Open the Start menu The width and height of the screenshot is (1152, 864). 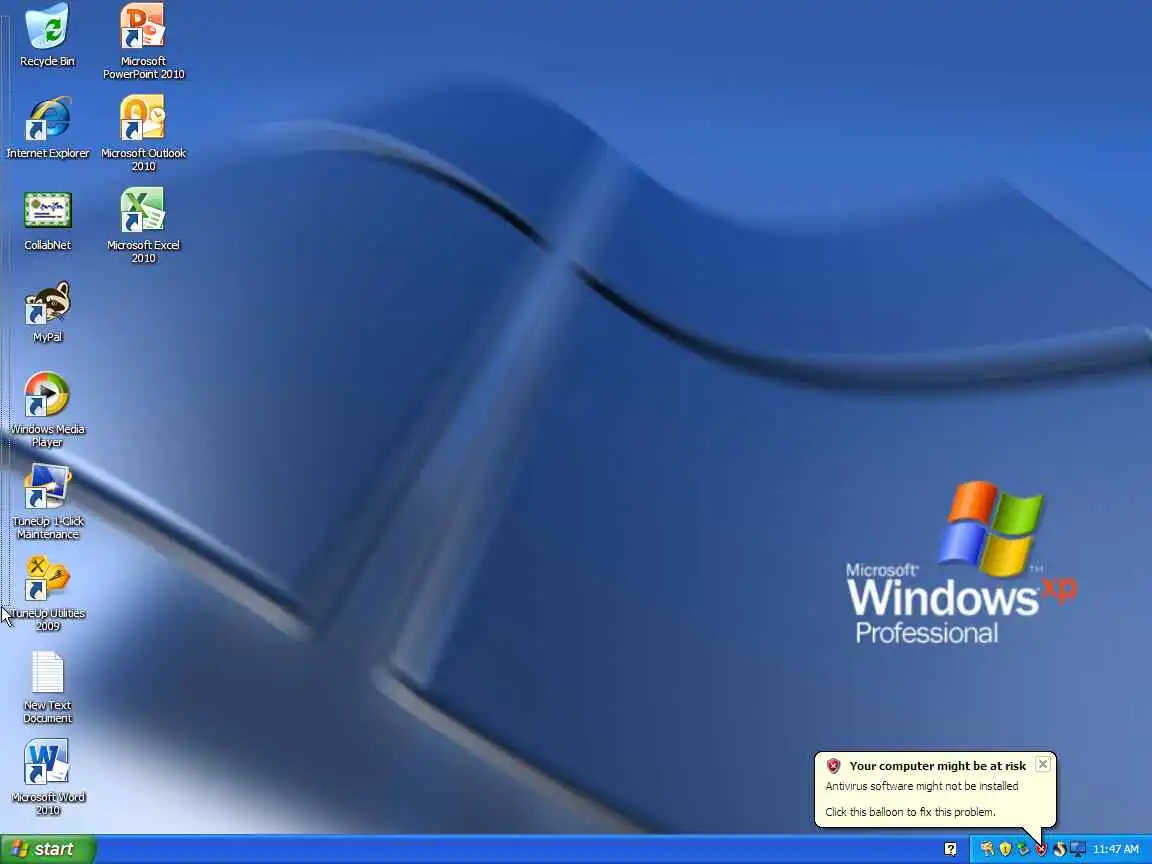48,849
